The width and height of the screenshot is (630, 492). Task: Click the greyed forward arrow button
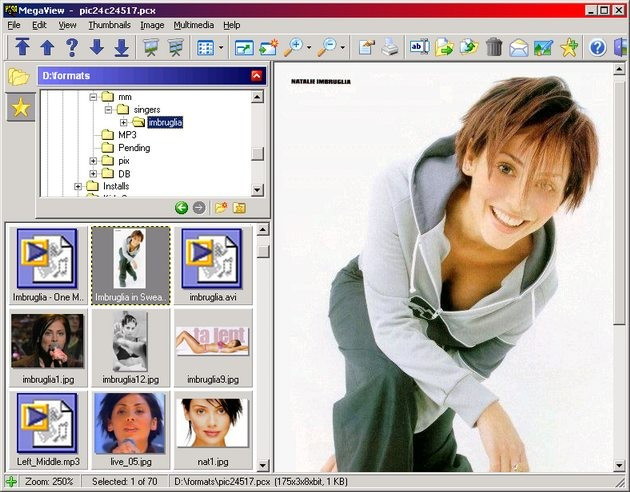click(x=199, y=208)
